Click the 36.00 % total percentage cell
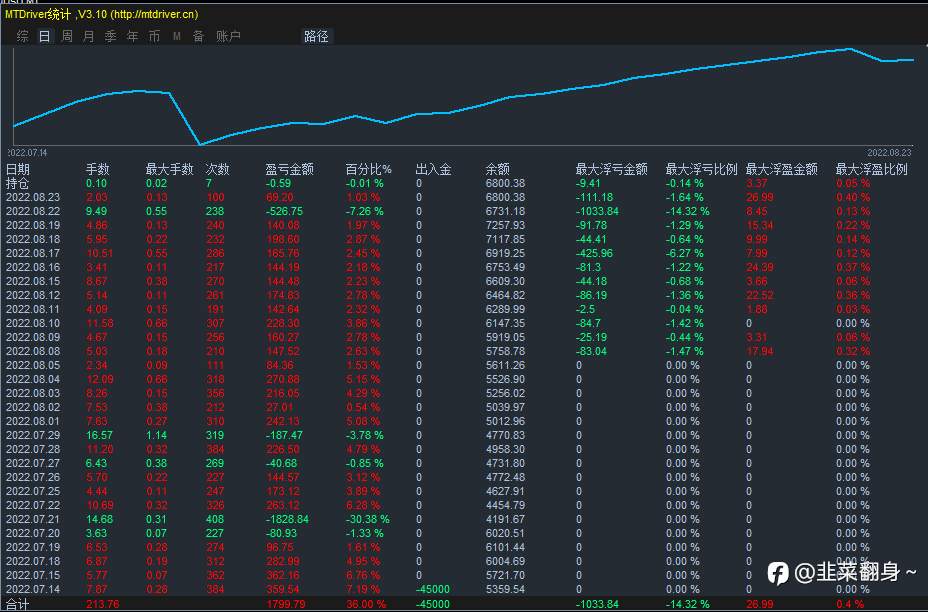Viewport: 928px width, 612px height. [366, 604]
